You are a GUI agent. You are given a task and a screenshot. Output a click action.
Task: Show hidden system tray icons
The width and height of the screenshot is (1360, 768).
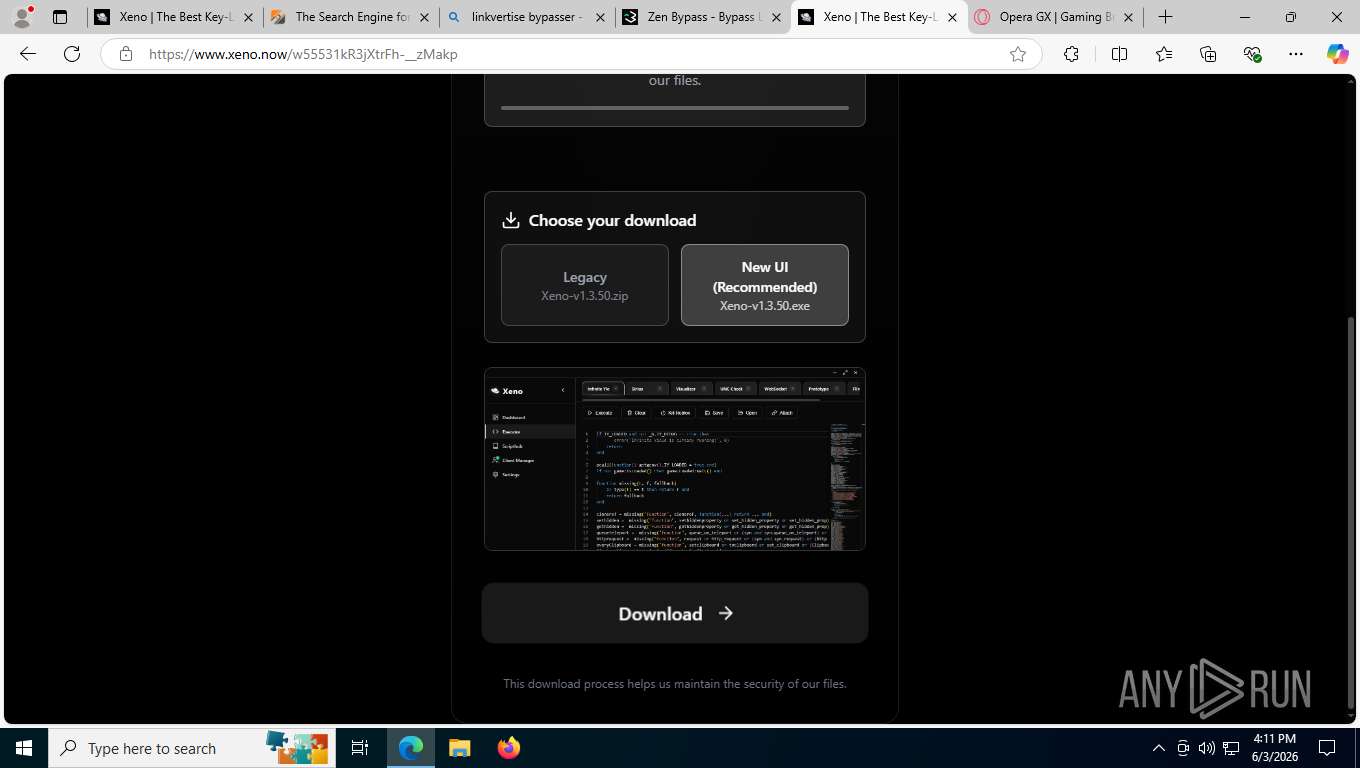coord(1159,748)
